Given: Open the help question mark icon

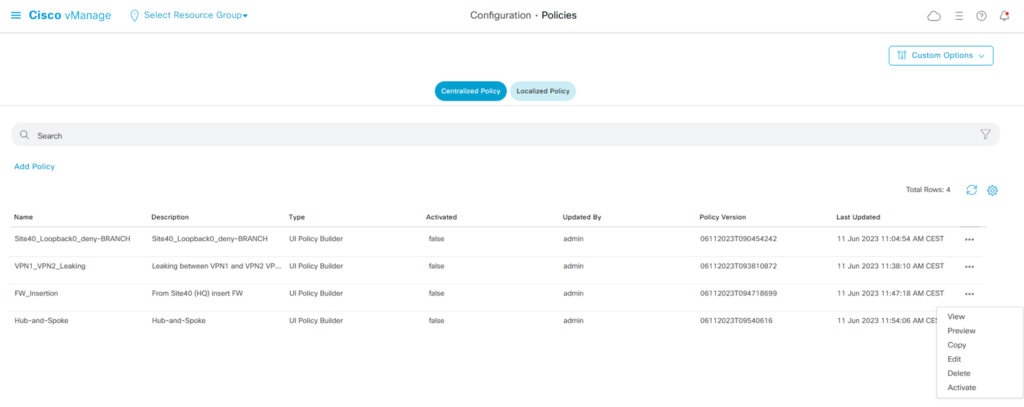Looking at the screenshot, I should point(981,16).
